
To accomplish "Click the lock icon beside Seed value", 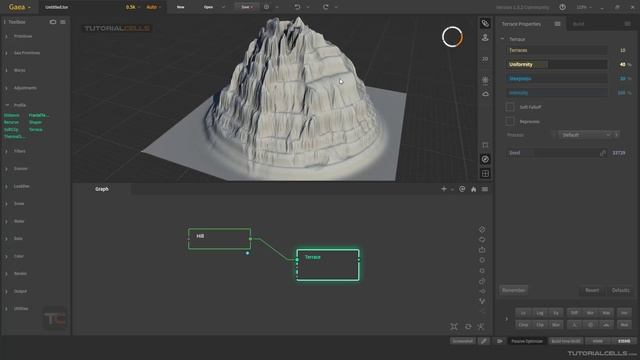I will click(603, 153).
